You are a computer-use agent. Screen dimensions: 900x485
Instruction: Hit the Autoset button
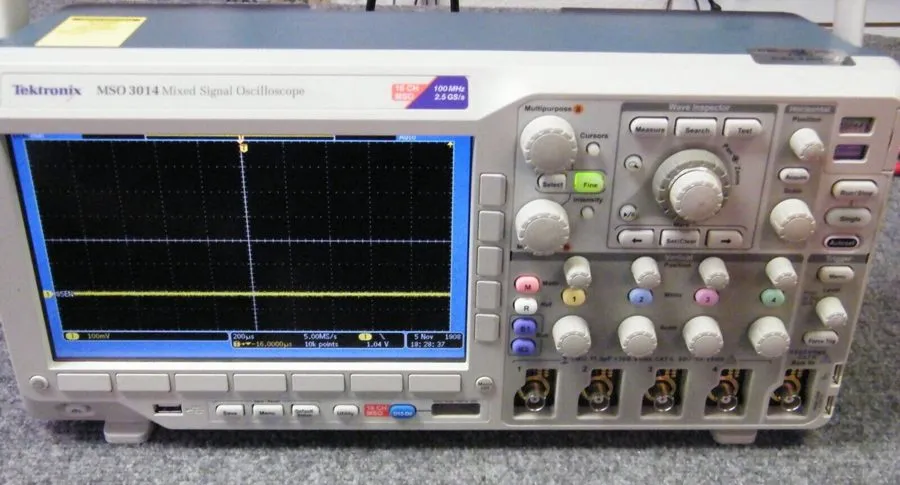(x=841, y=242)
